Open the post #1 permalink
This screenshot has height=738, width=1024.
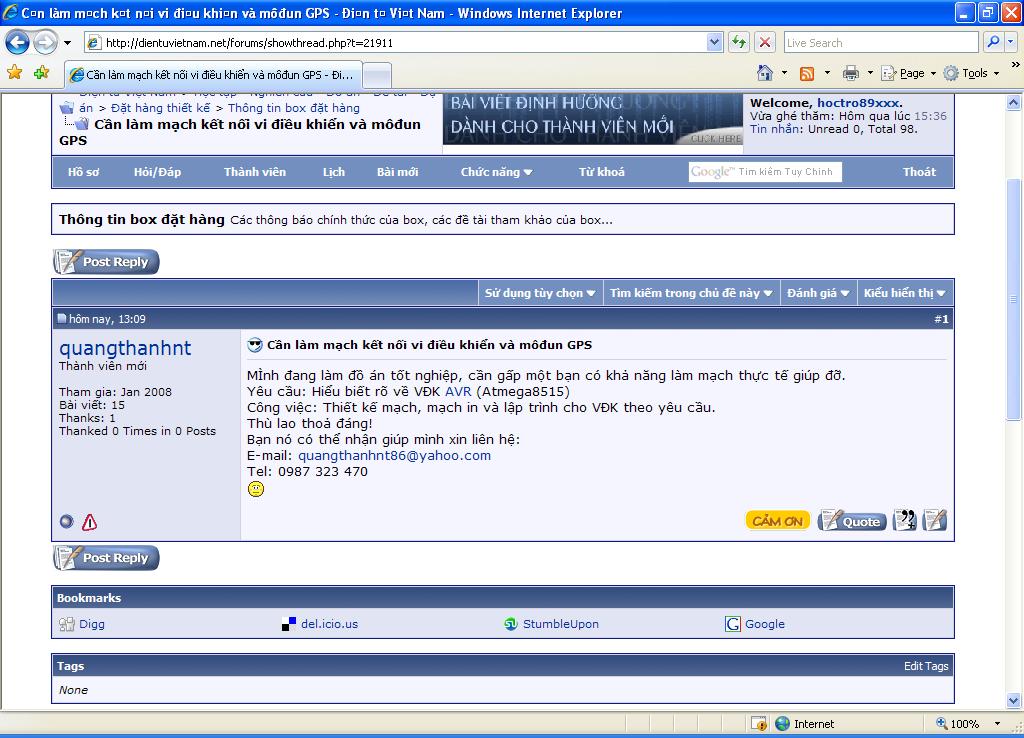tap(944, 319)
